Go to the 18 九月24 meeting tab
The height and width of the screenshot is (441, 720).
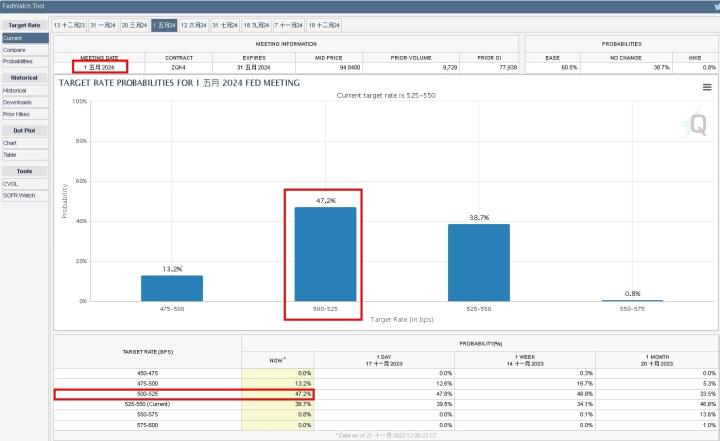point(256,25)
